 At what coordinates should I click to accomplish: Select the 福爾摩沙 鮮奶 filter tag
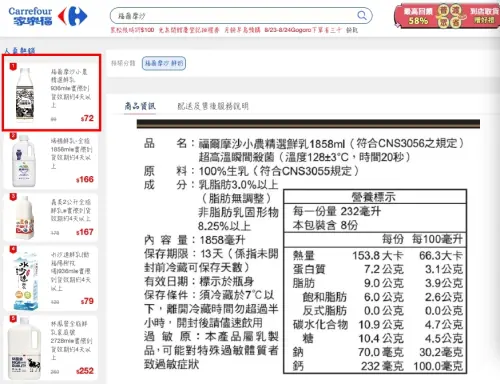click(164, 63)
